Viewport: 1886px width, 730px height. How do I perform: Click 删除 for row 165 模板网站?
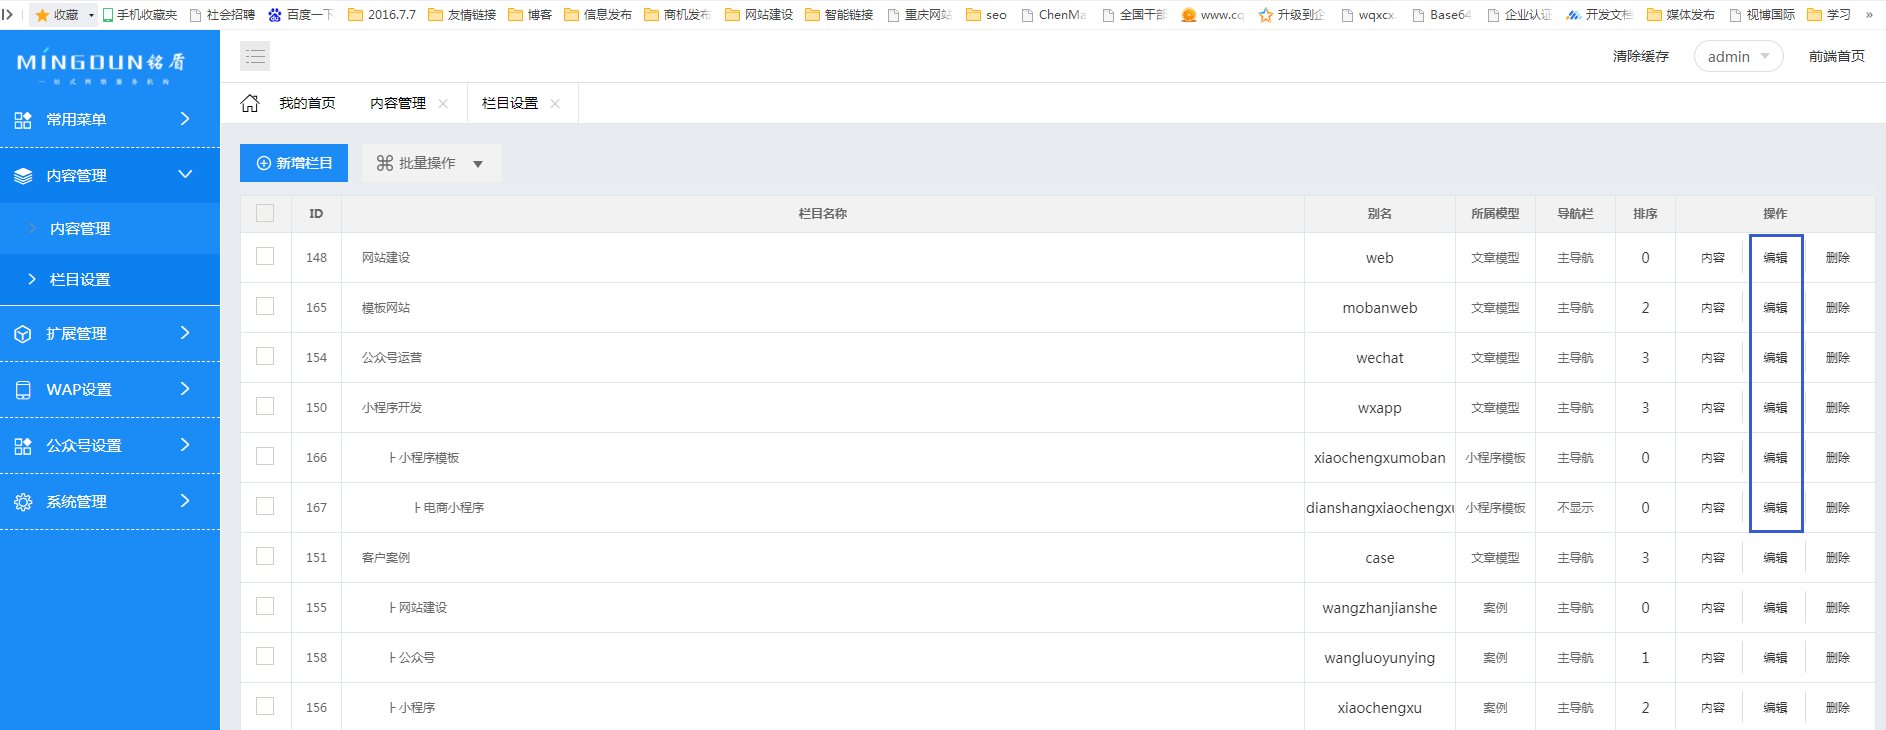[1838, 308]
